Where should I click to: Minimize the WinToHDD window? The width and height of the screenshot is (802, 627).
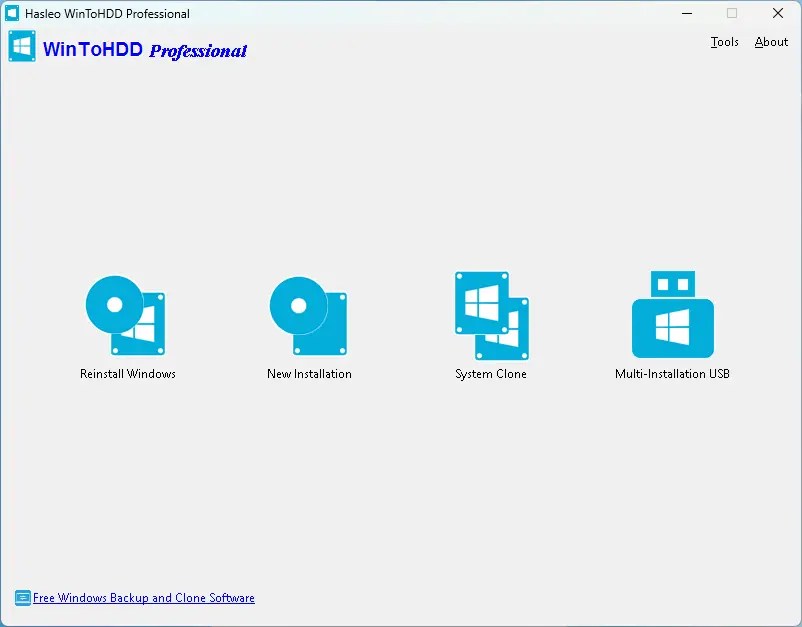click(687, 14)
